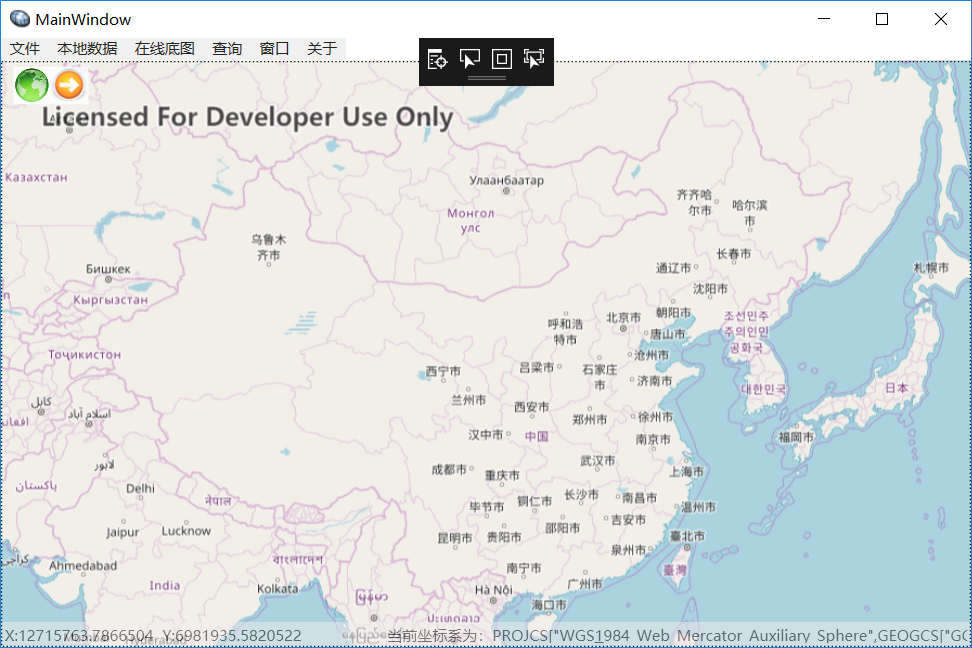This screenshot has height=648, width=972.
Task: Click the green globe full-extent icon
Action: point(30,86)
